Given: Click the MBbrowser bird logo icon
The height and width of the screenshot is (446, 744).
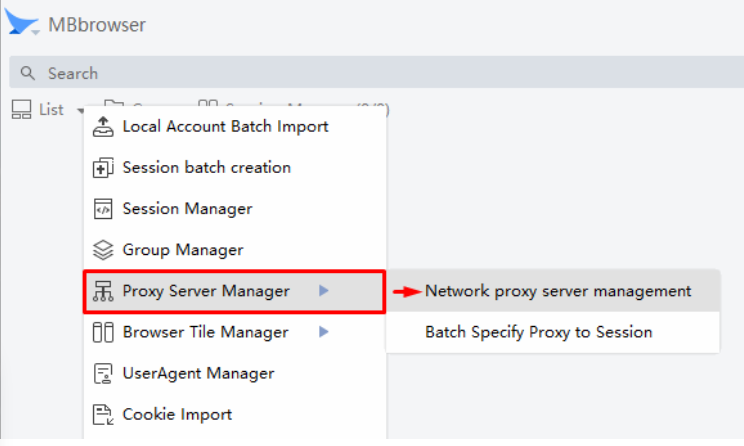Looking at the screenshot, I should click(x=23, y=22).
